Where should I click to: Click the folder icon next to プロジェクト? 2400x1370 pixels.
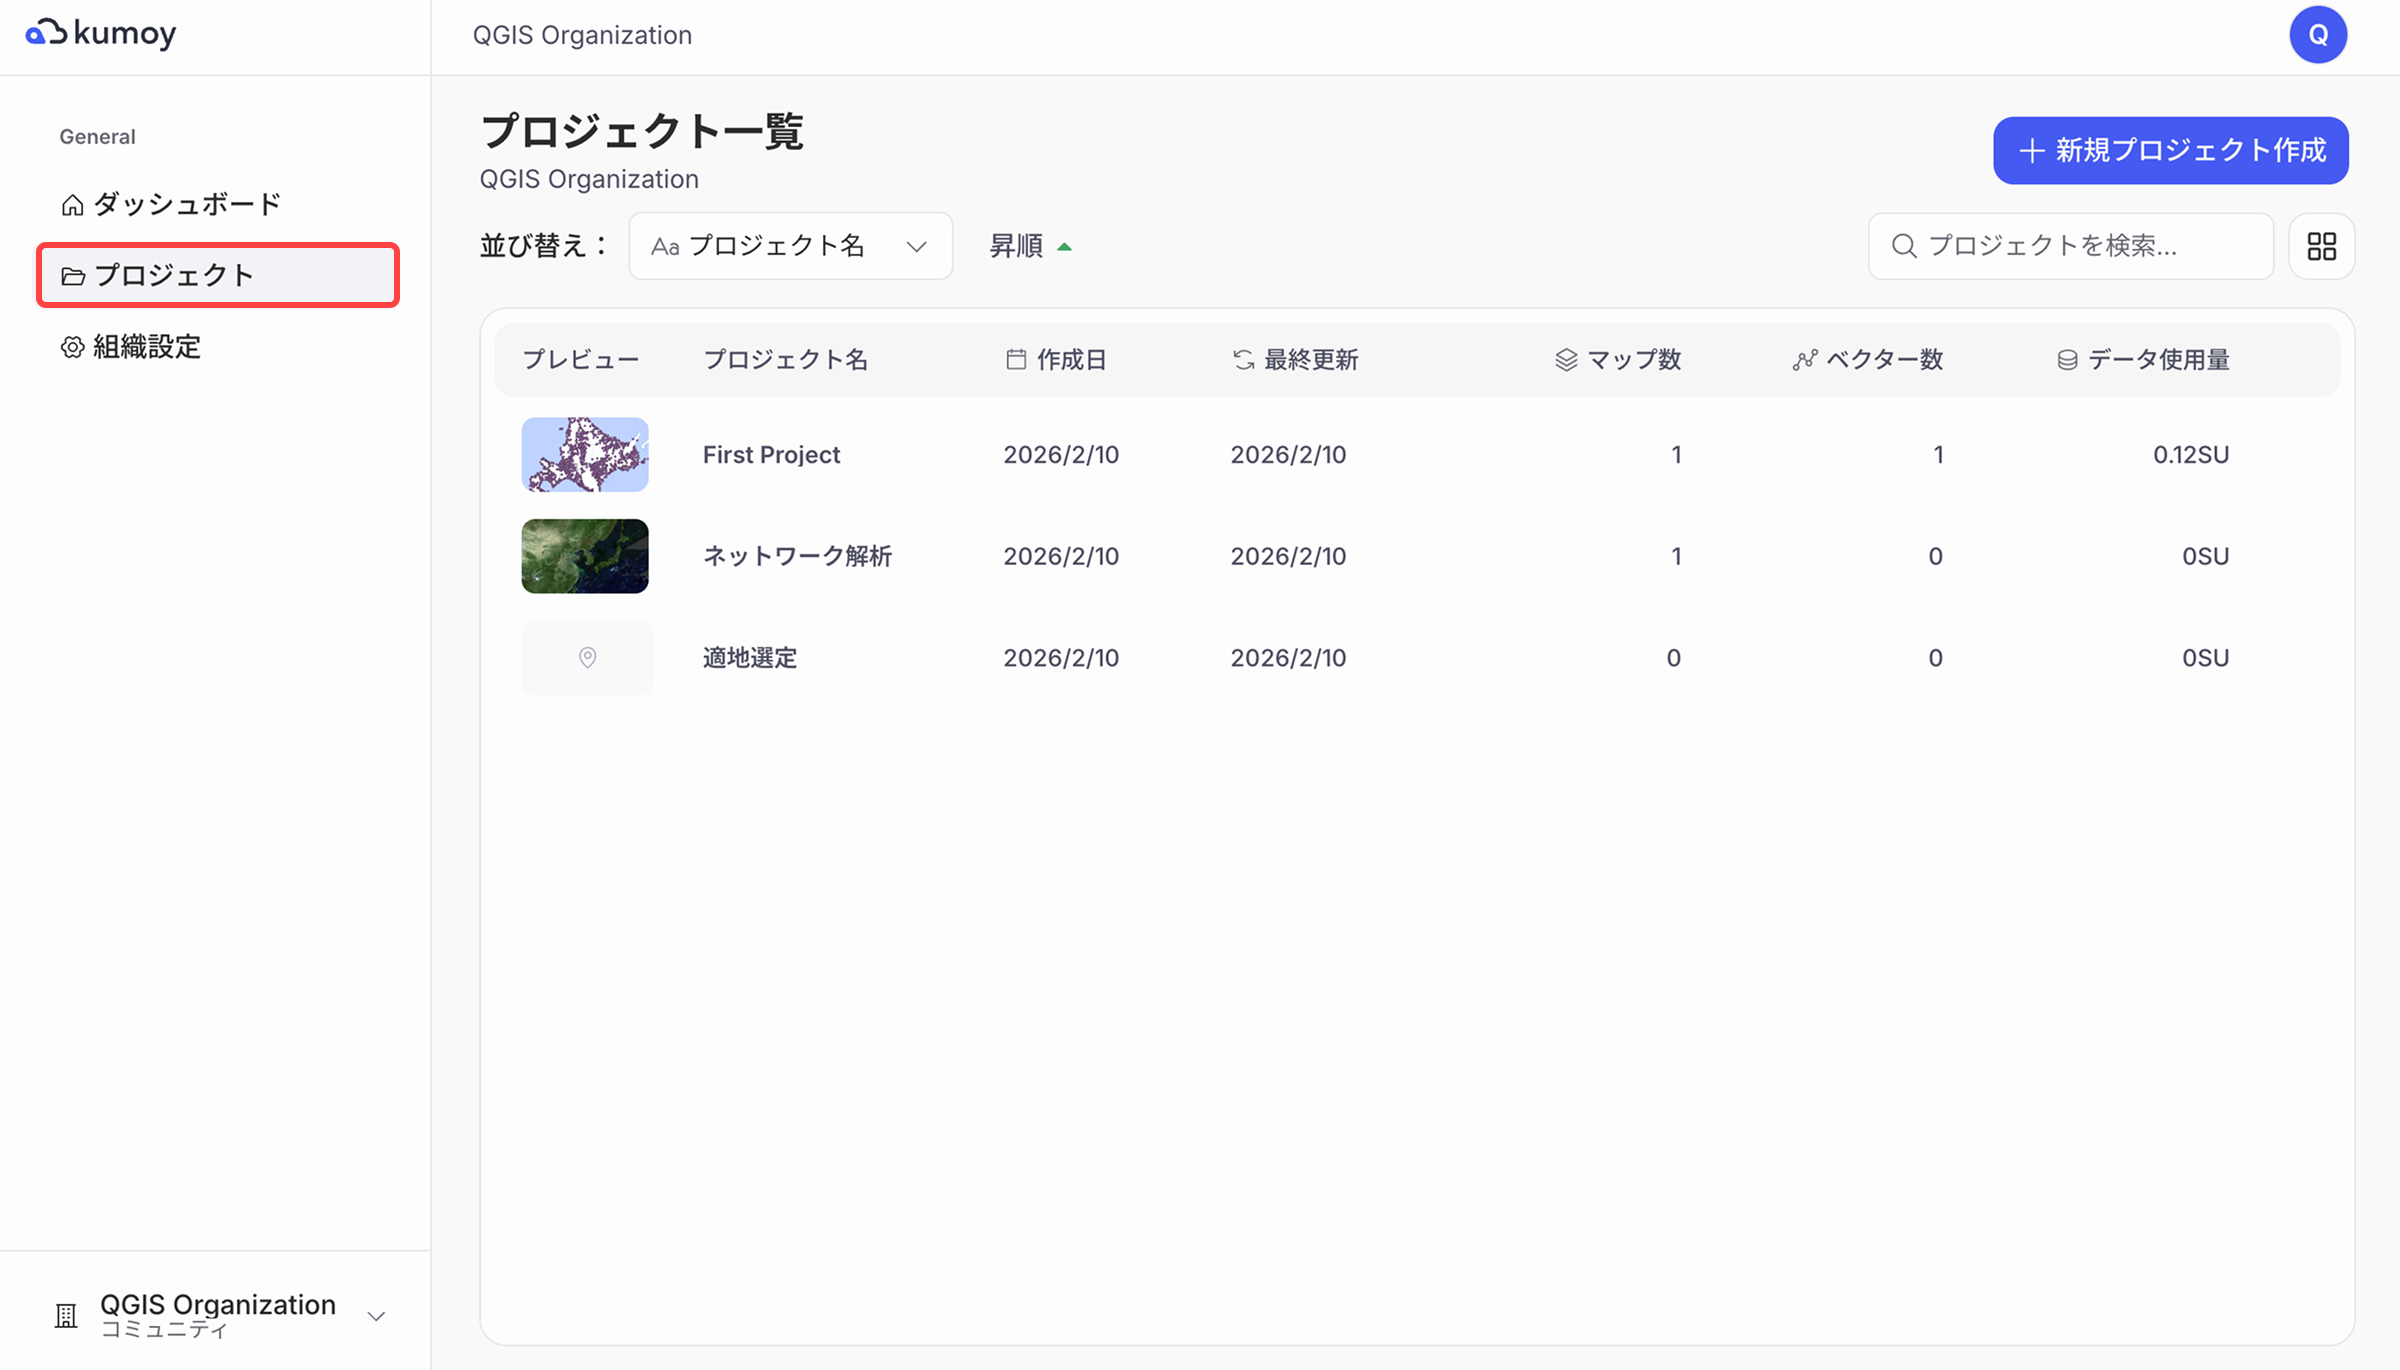[73, 275]
